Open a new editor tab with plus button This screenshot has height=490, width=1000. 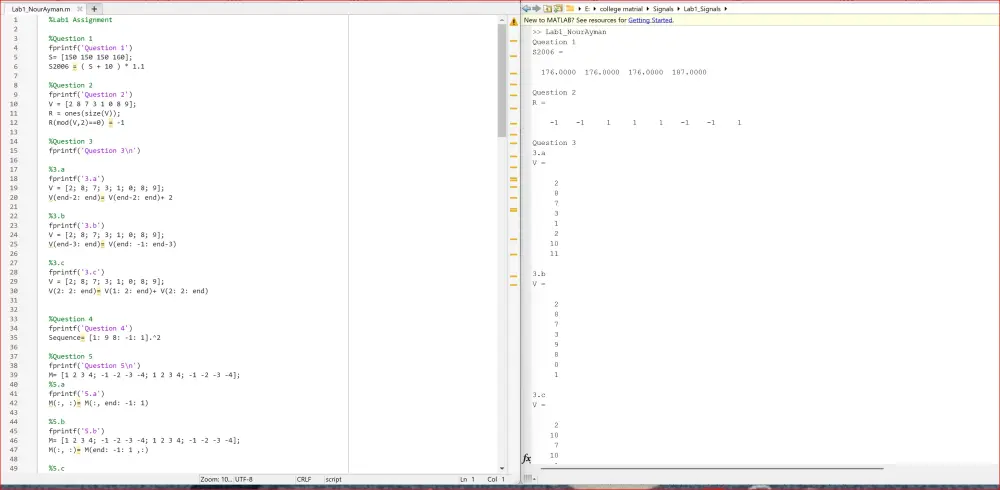point(94,9)
